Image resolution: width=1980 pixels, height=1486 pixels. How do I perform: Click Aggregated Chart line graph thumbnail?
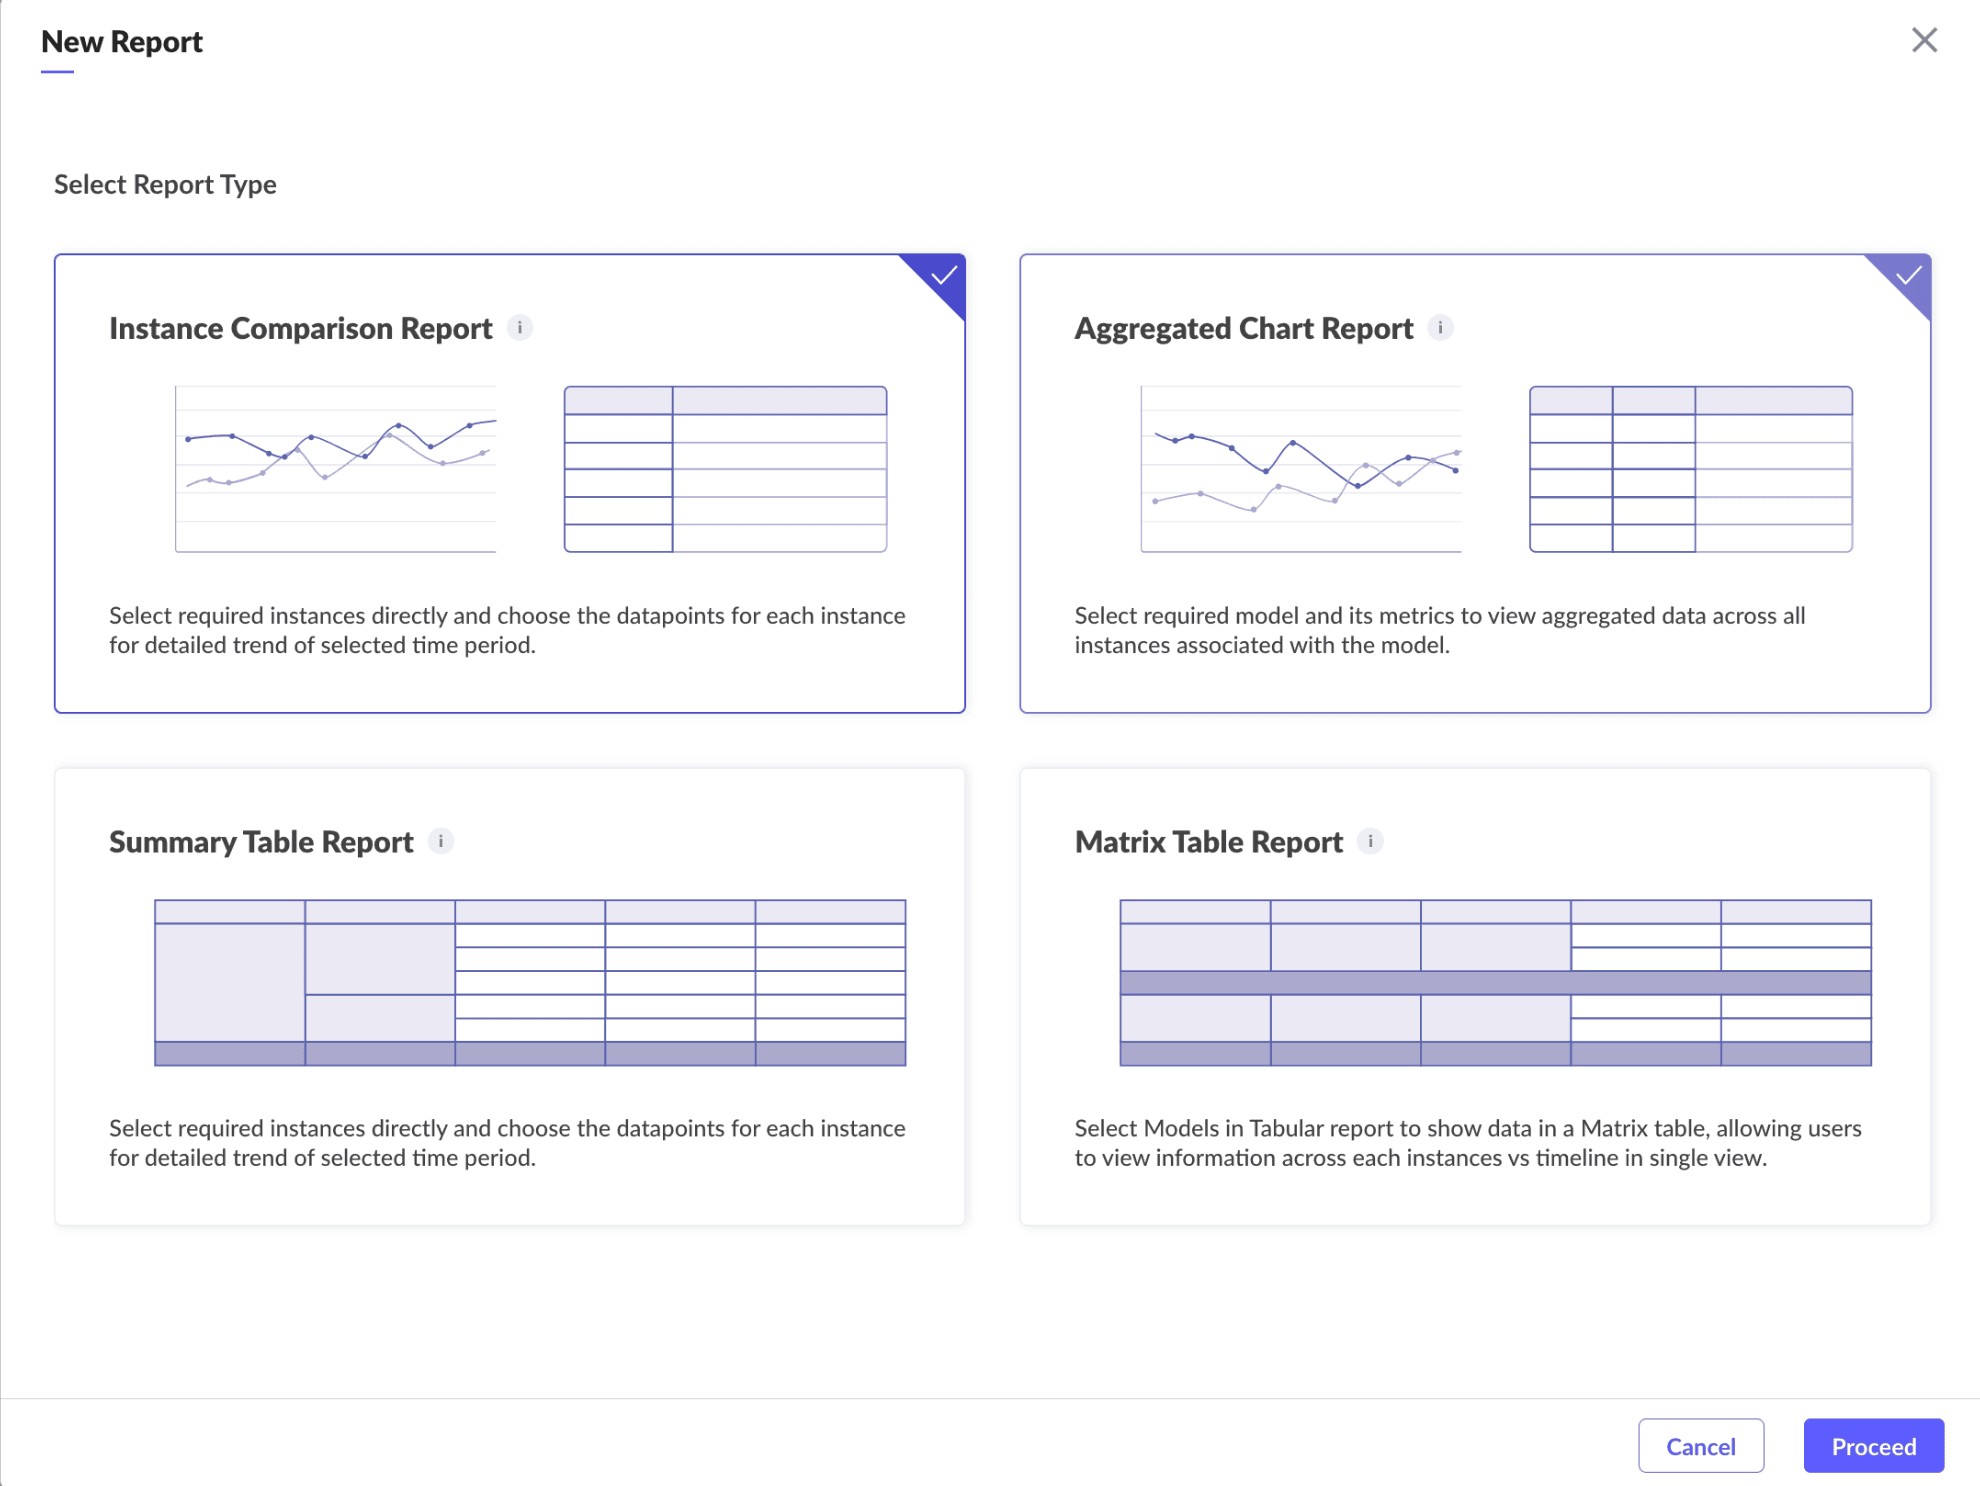coord(1301,469)
